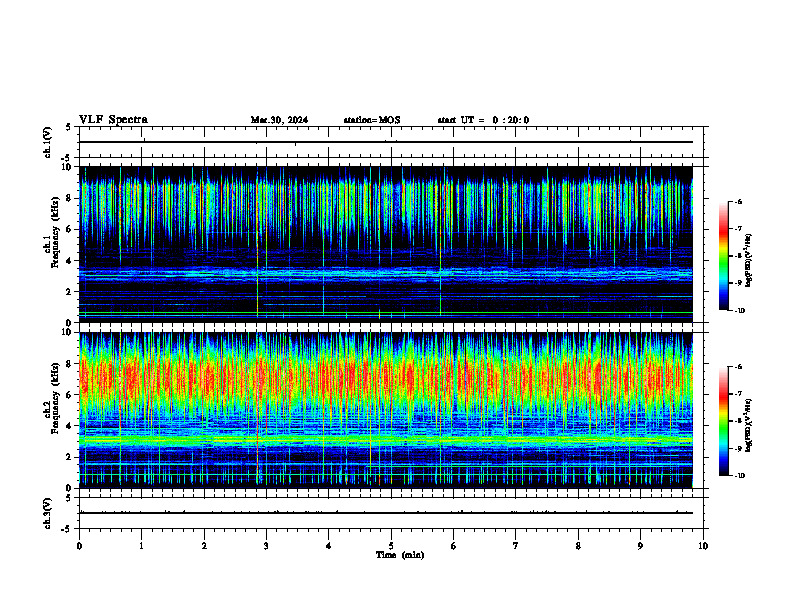Click the "4" kHz tick on ch.2 axis

click(x=69, y=426)
